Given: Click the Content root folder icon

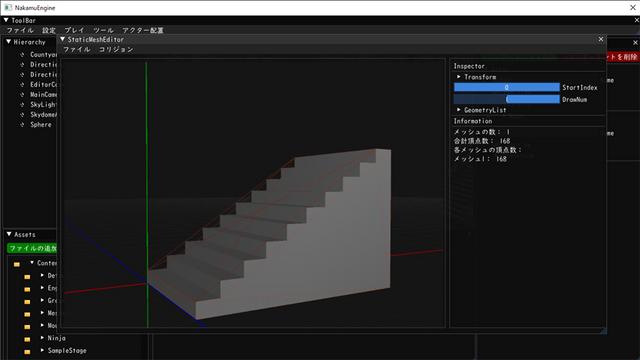Looking at the screenshot, I should click(x=17, y=264).
